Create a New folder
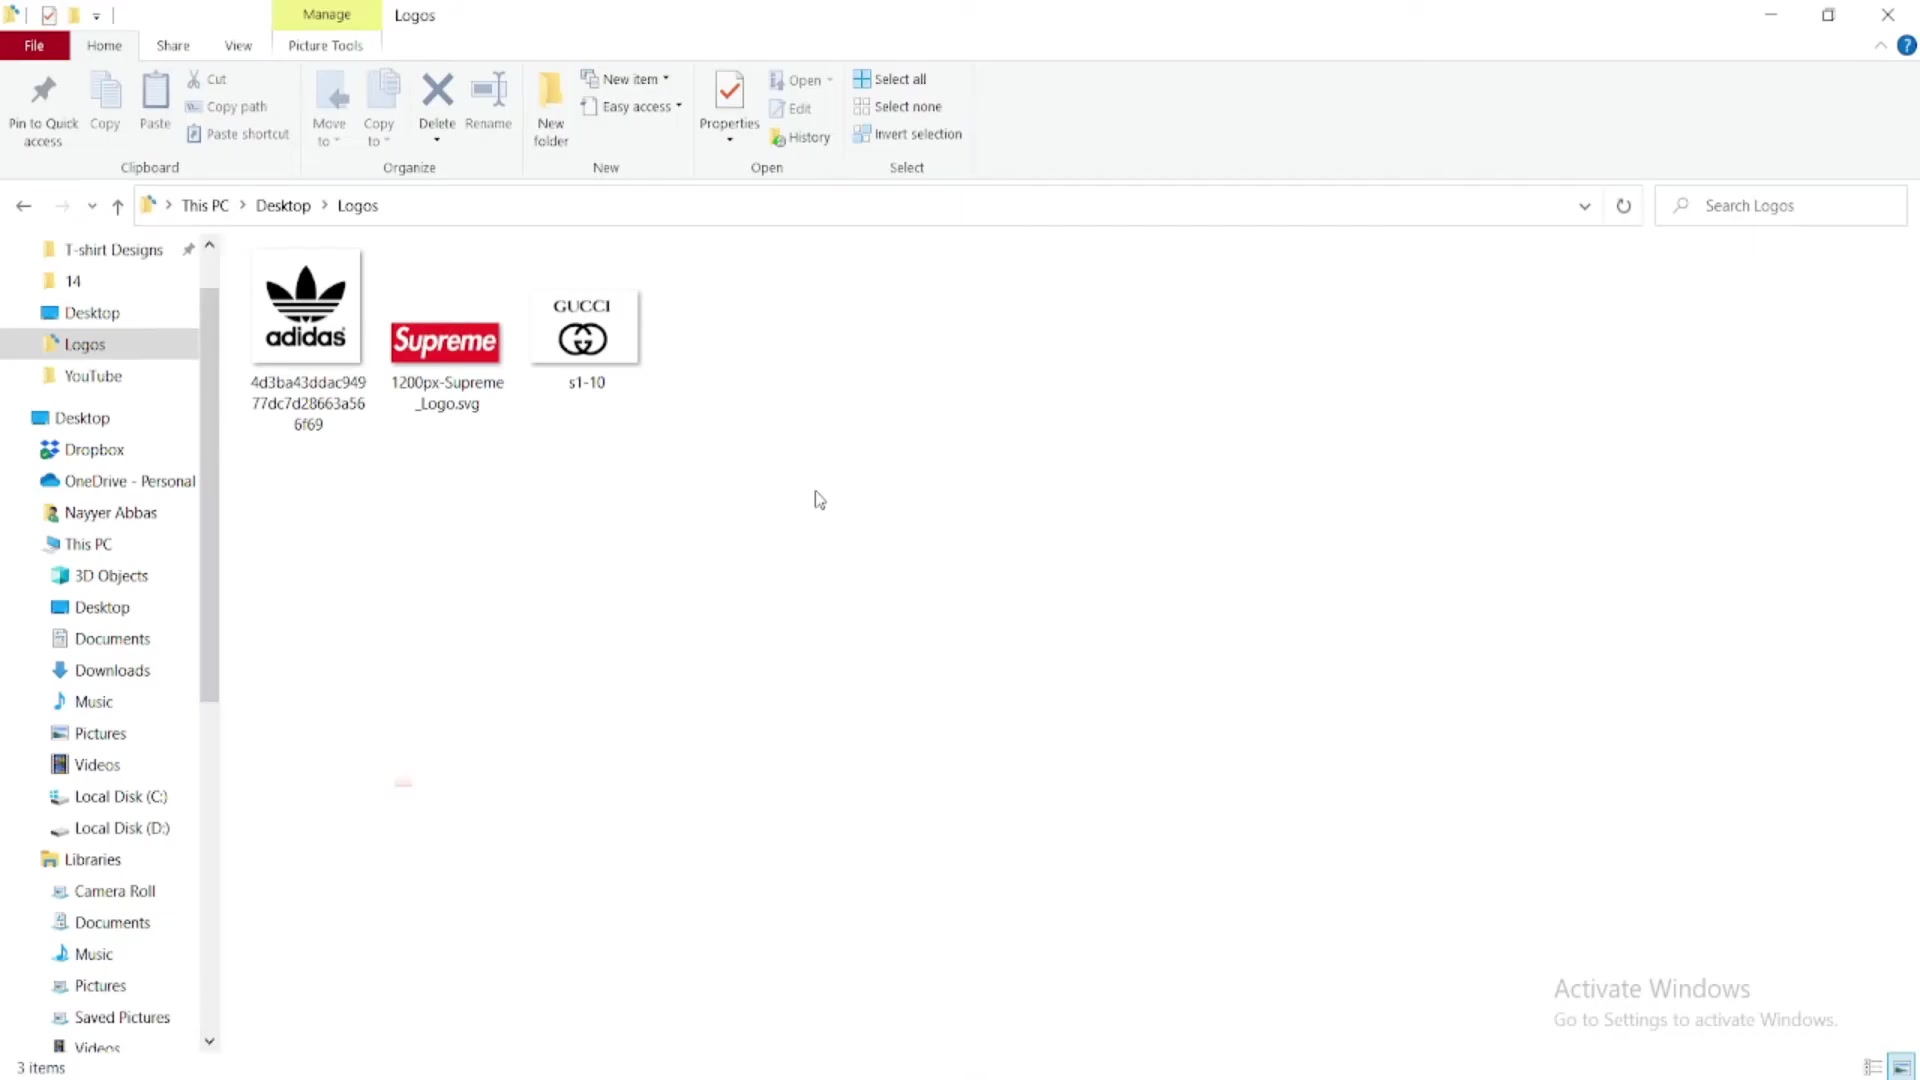The height and width of the screenshot is (1080, 1920). [551, 108]
